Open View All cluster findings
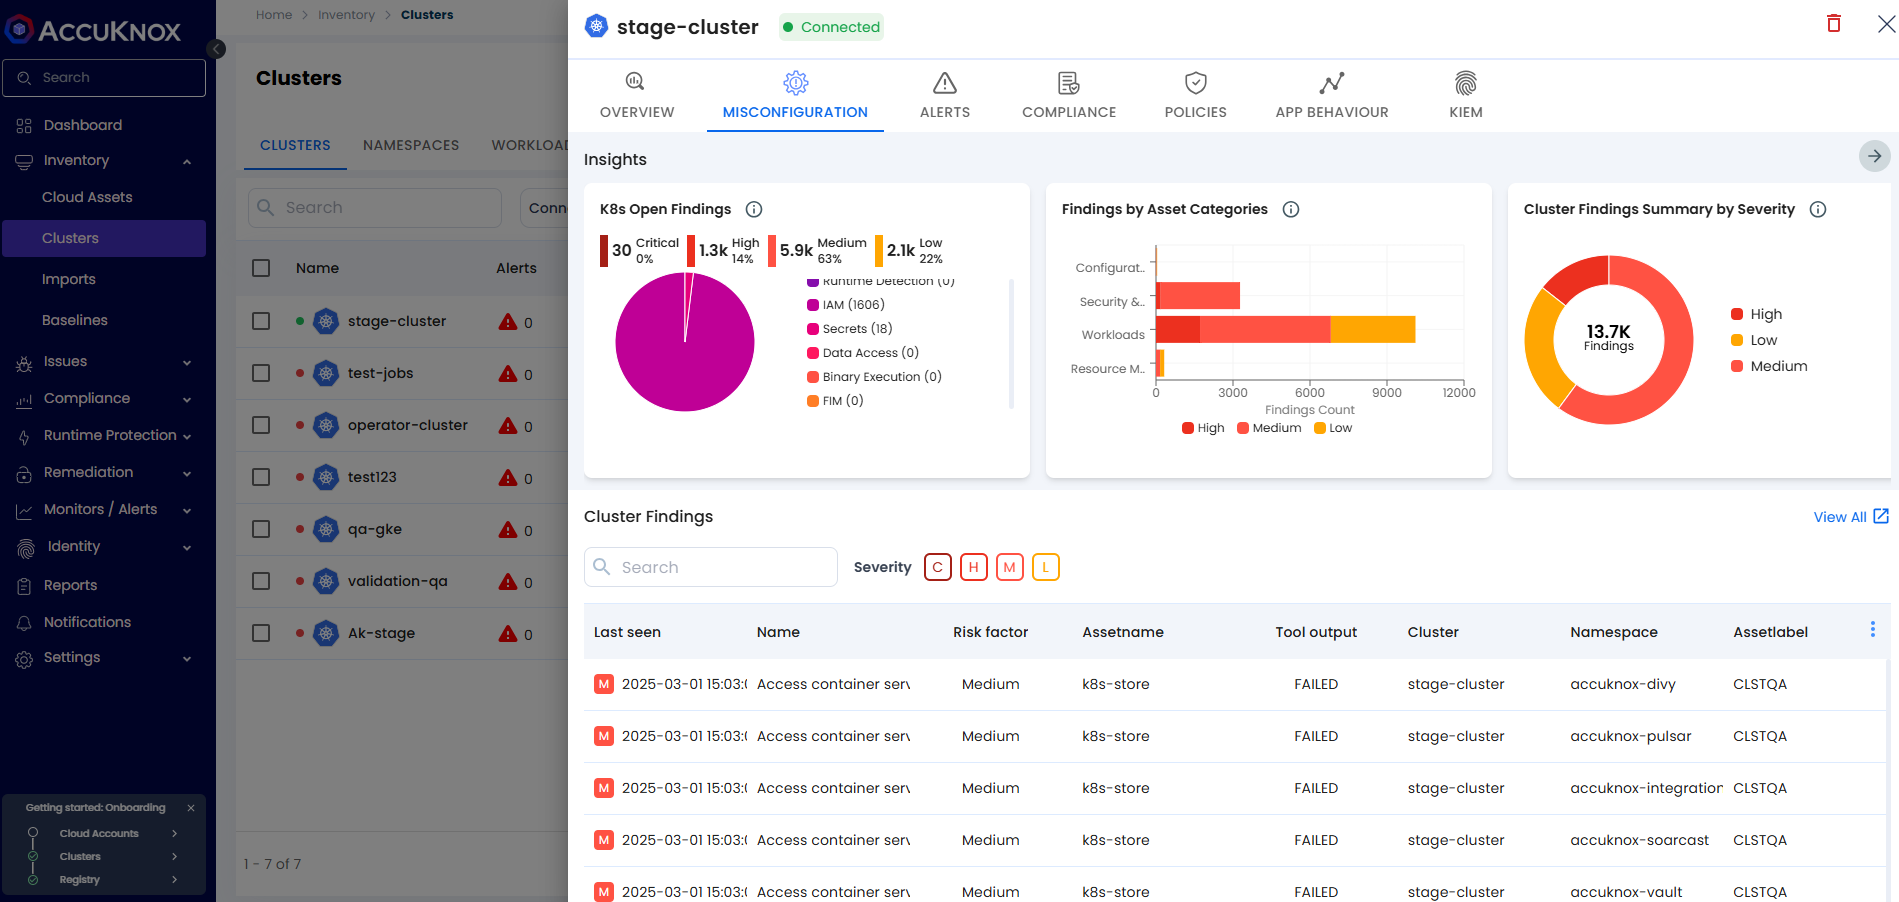The height and width of the screenshot is (902, 1899). coord(1851,517)
